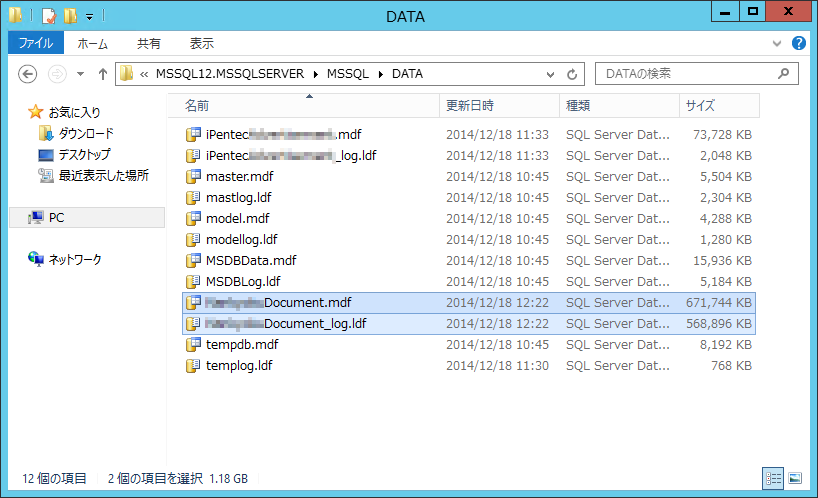
Task: Click the master.mdf file icon
Action: [194, 176]
